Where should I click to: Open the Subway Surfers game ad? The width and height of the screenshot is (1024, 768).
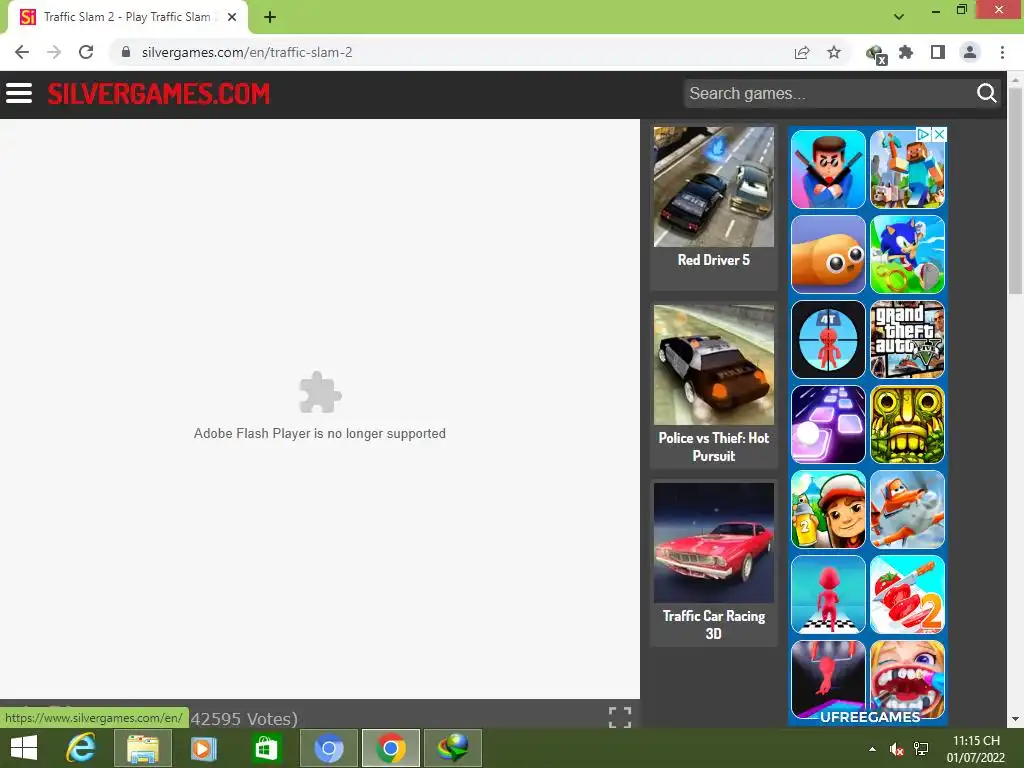coord(828,509)
